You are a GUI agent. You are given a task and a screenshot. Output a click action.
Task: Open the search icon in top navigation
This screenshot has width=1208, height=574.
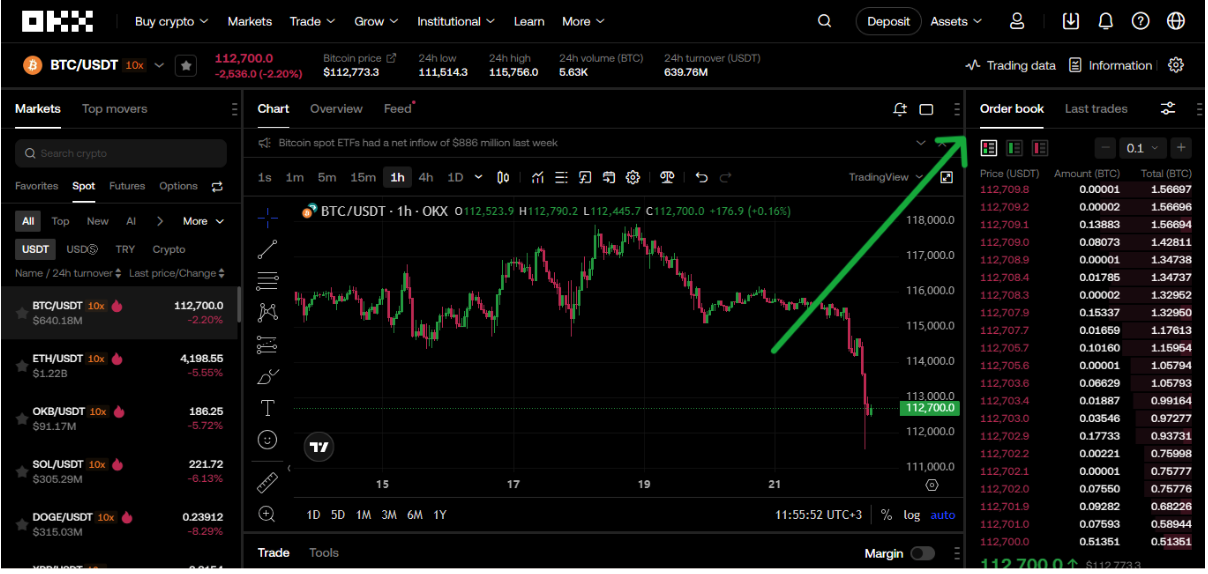pyautogui.click(x=824, y=21)
